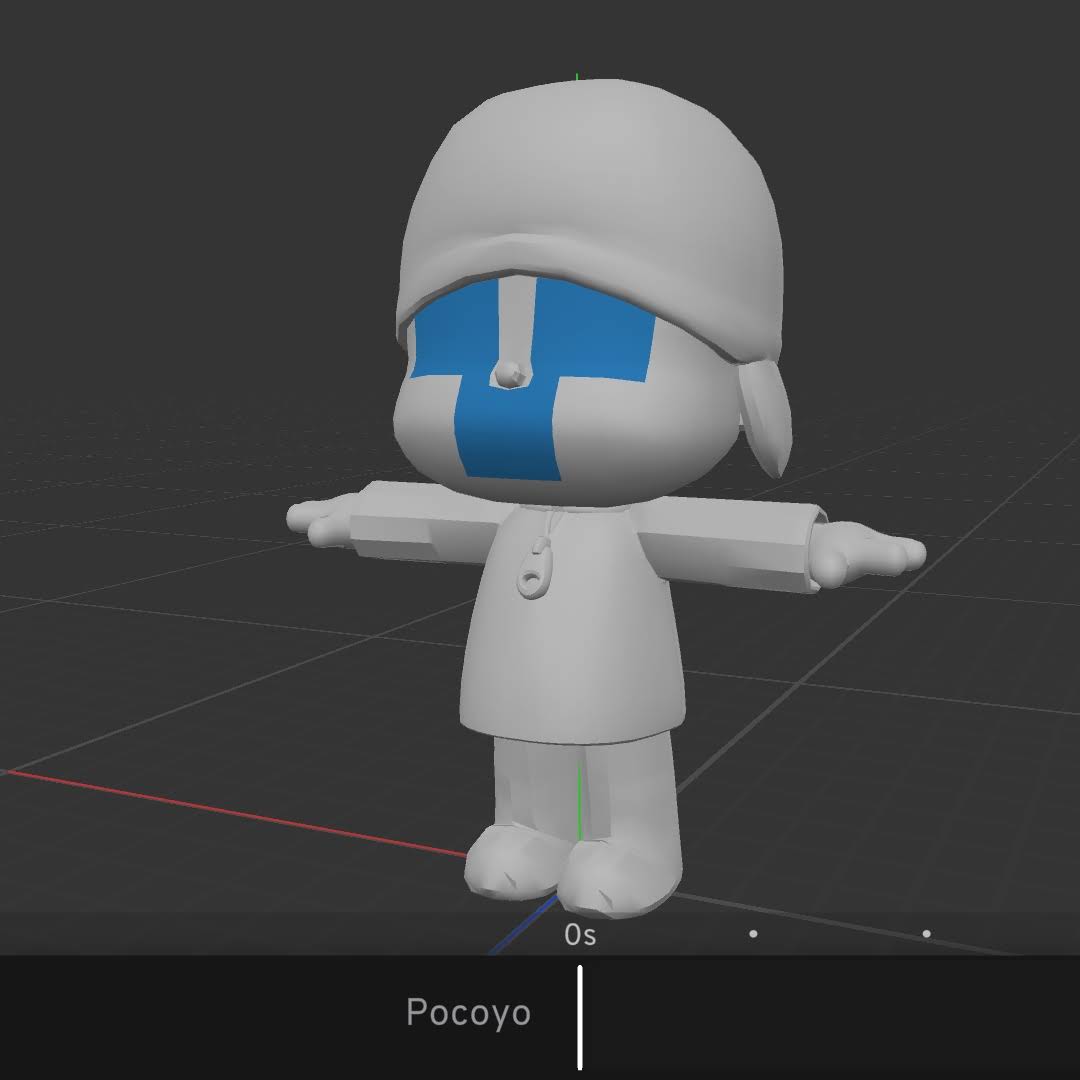Select the white timeline playhead marker
Screen dimensions: 1080x1080
coord(580,1017)
